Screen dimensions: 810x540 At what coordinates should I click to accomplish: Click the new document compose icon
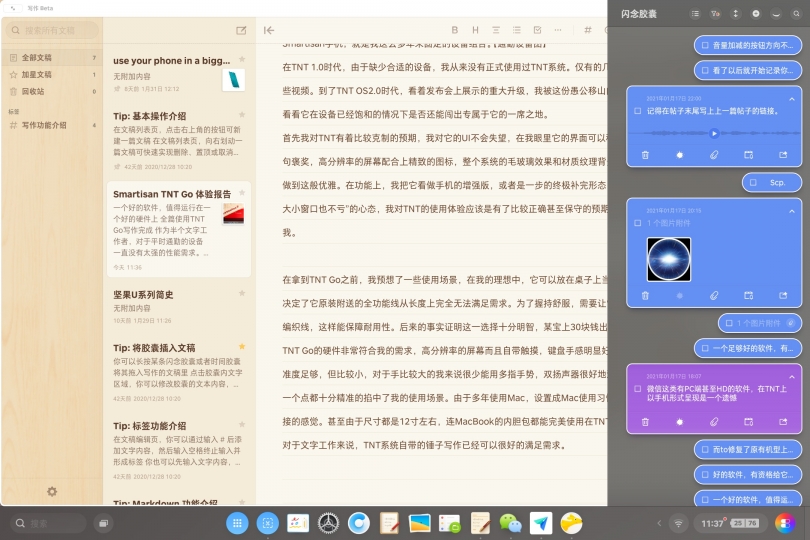pos(241,31)
